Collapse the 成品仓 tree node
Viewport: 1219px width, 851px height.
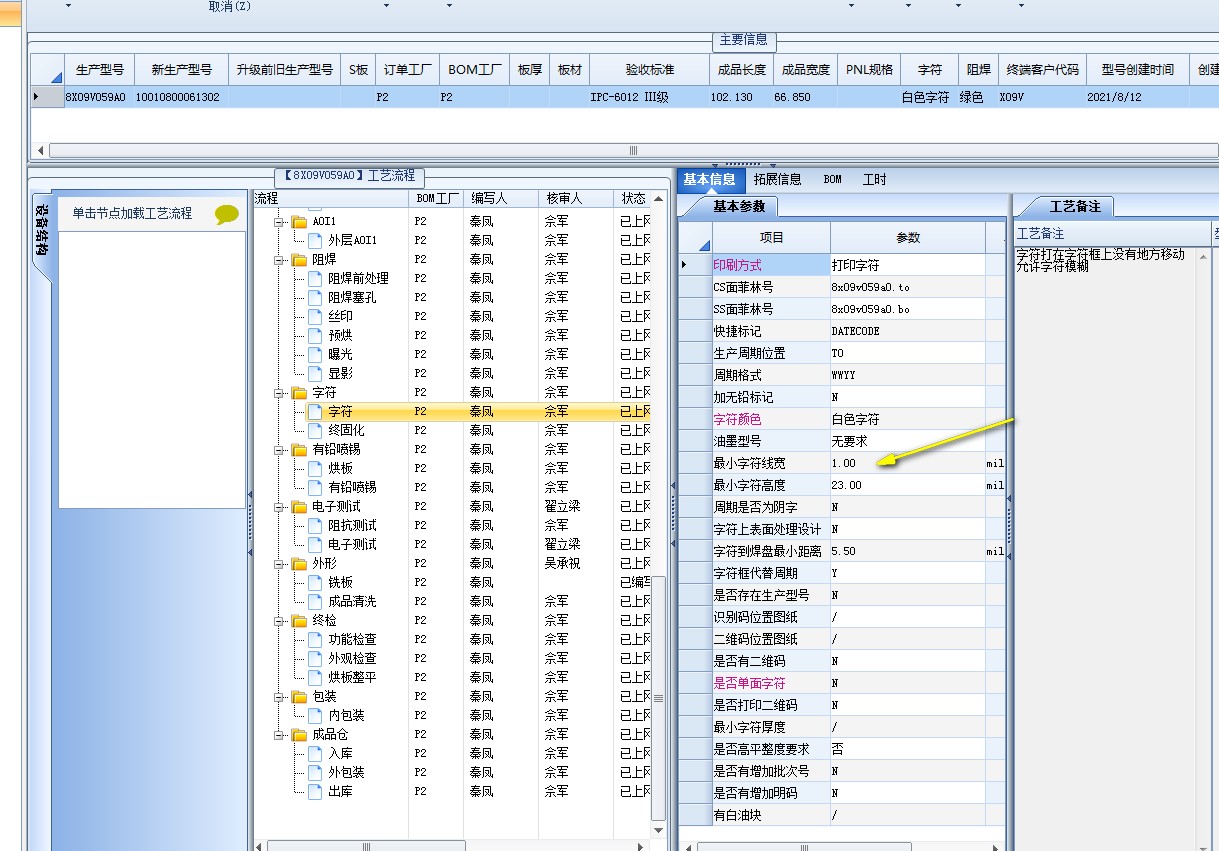click(x=279, y=734)
